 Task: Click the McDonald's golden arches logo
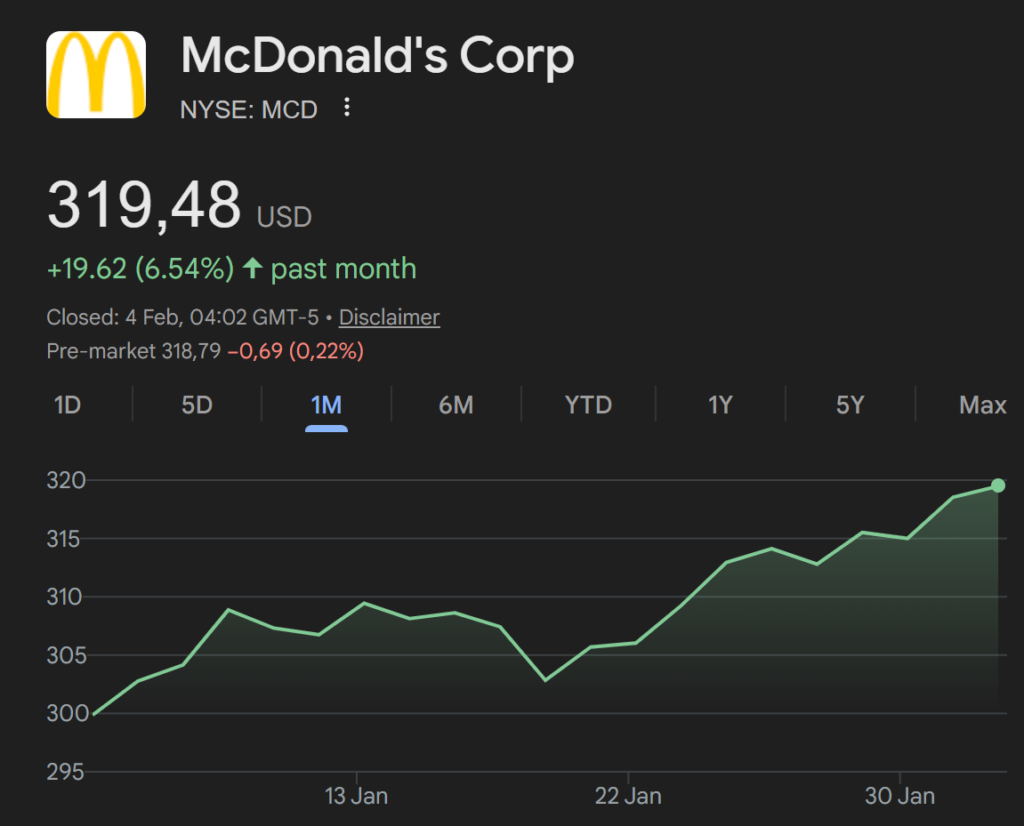[x=95, y=74]
